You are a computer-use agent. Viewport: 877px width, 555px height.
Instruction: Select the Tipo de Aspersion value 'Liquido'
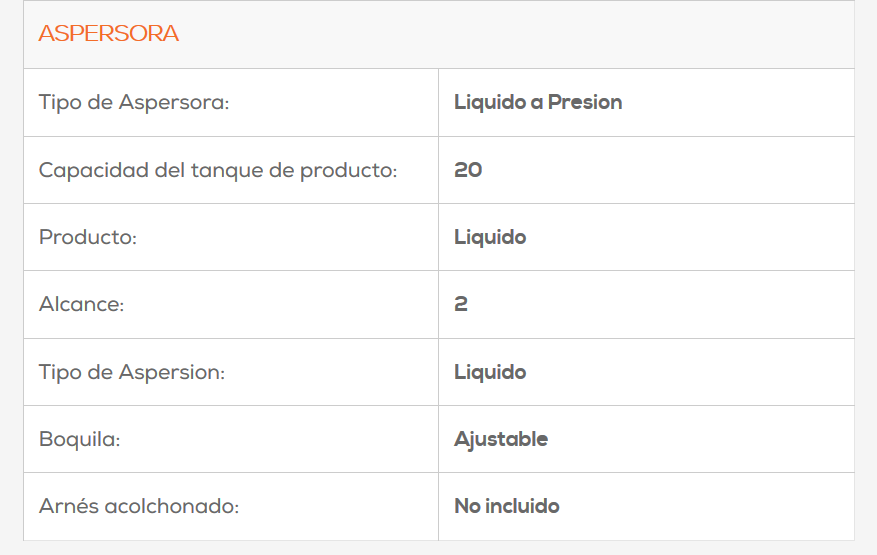[490, 372]
